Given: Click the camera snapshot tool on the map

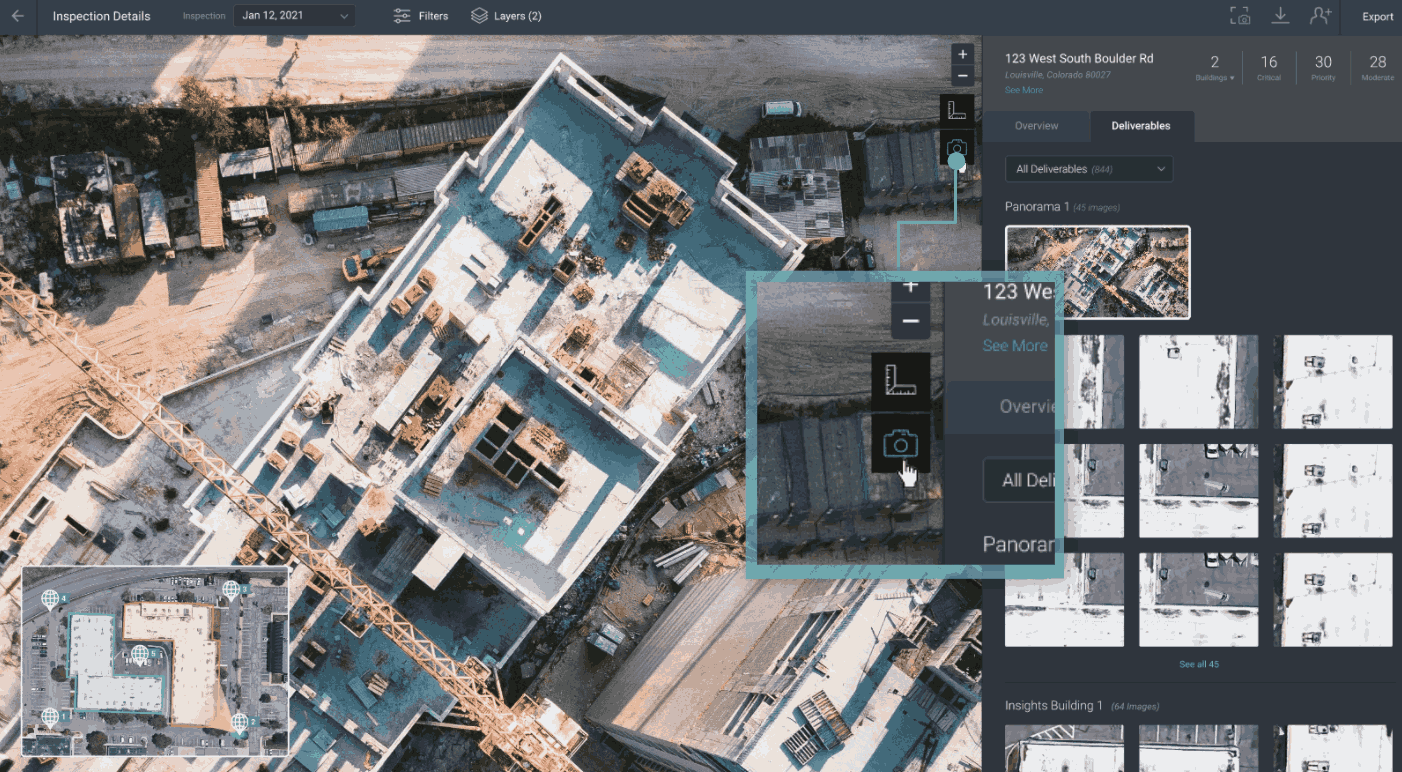Looking at the screenshot, I should (957, 147).
